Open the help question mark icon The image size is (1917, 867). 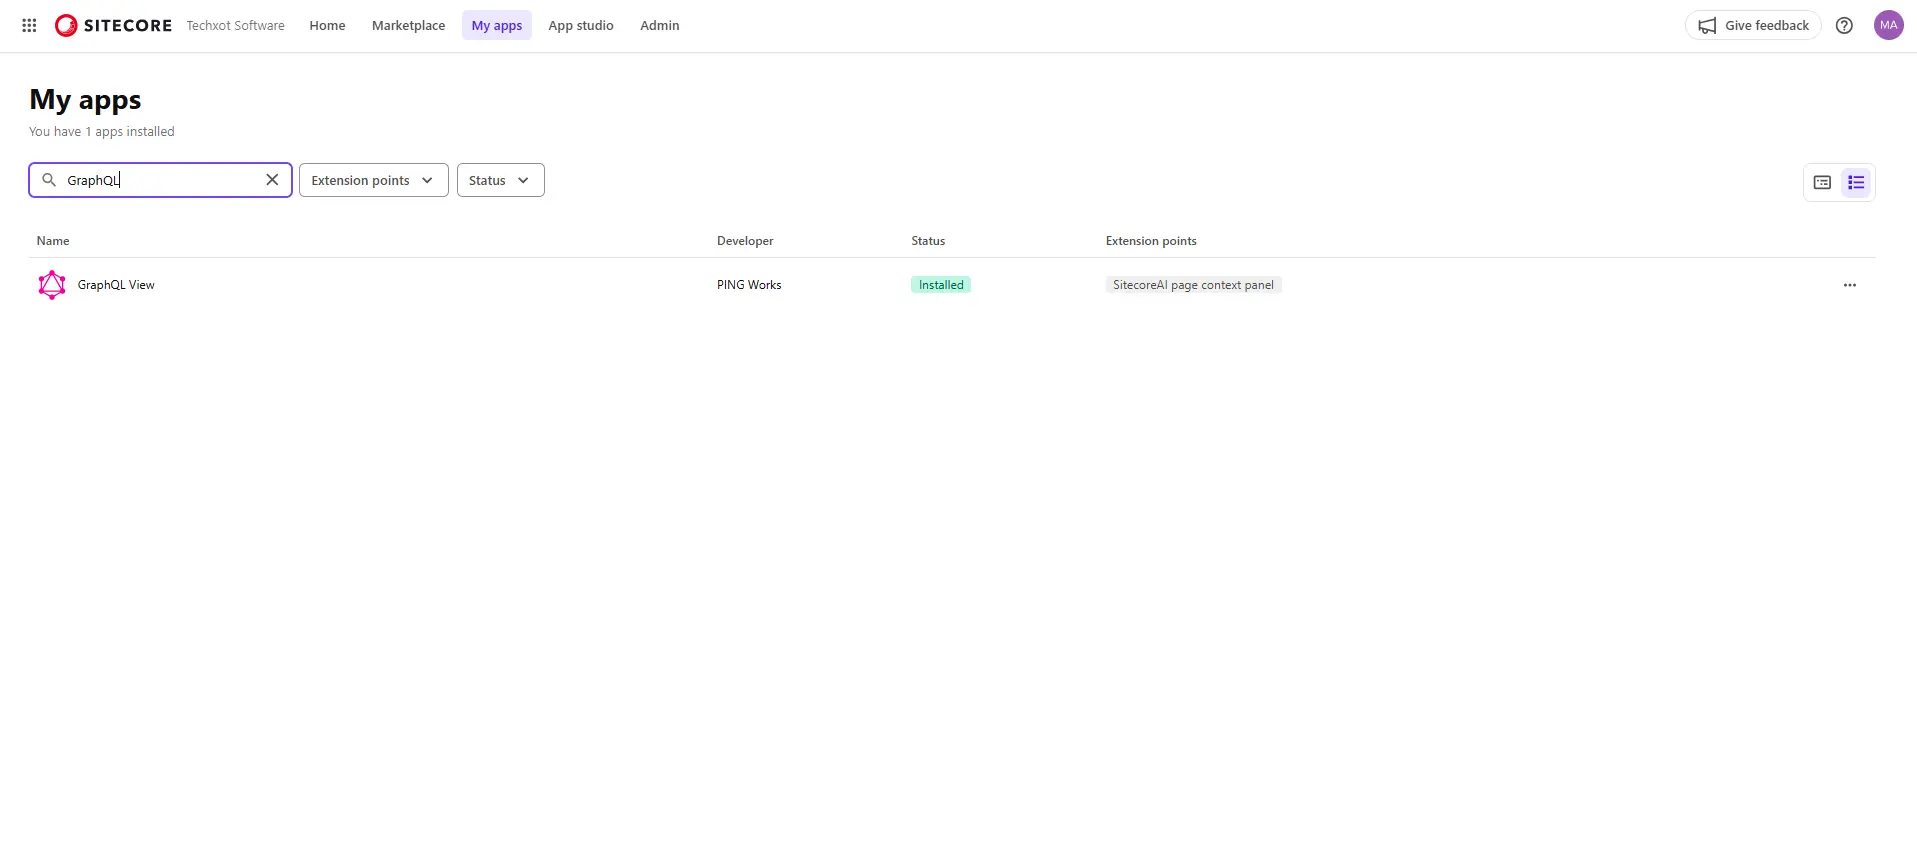pos(1844,26)
